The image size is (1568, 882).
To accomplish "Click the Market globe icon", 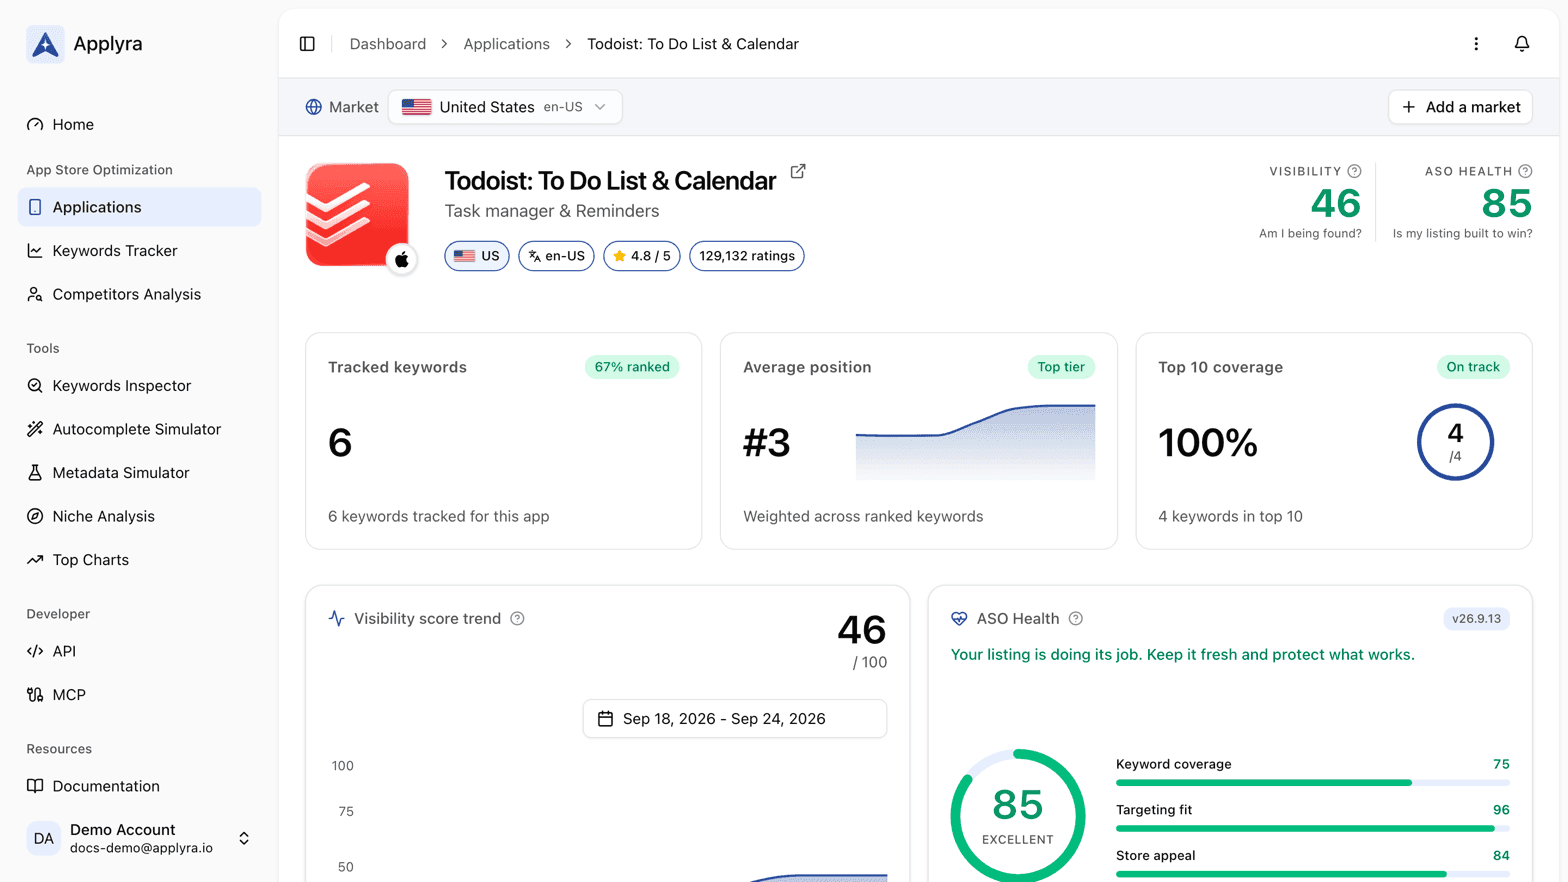I will 314,107.
